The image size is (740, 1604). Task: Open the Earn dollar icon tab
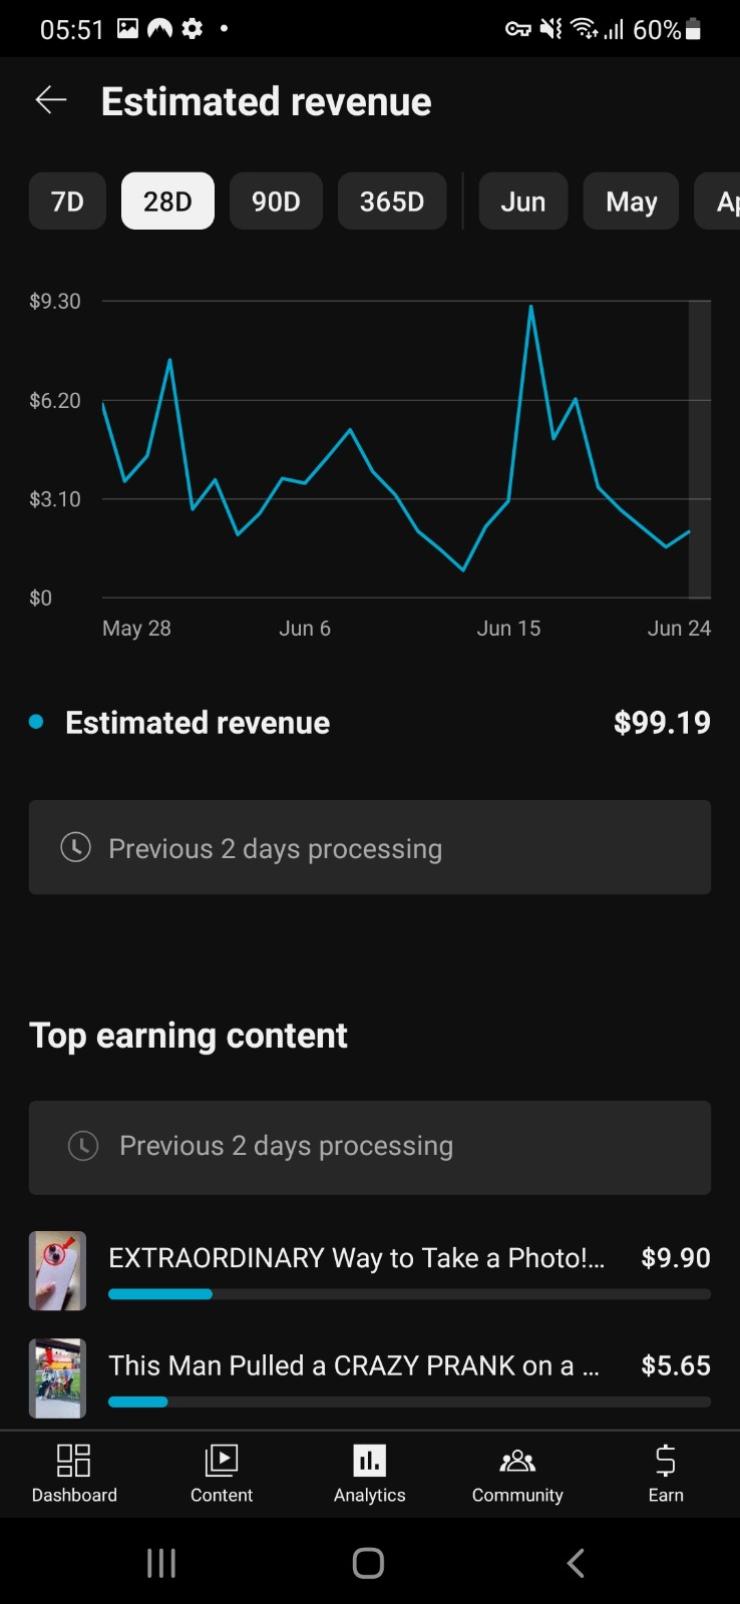(x=665, y=1460)
